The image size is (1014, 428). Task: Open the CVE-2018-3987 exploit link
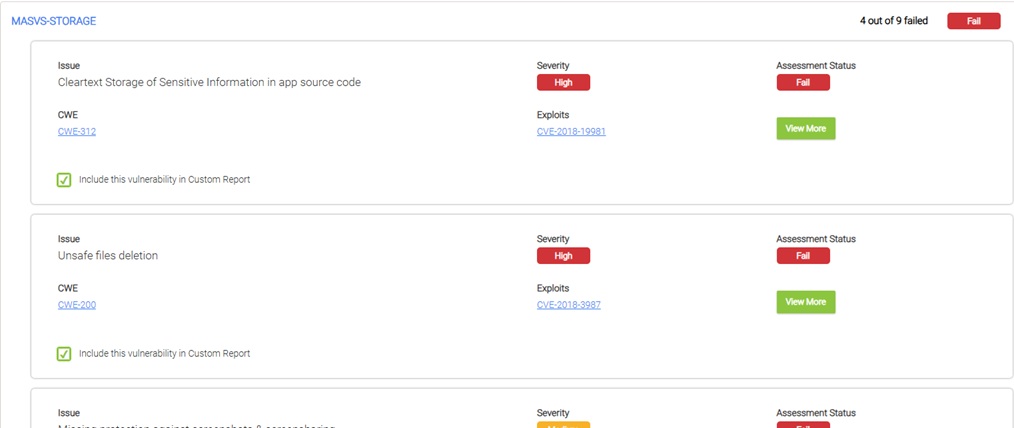[x=568, y=305]
